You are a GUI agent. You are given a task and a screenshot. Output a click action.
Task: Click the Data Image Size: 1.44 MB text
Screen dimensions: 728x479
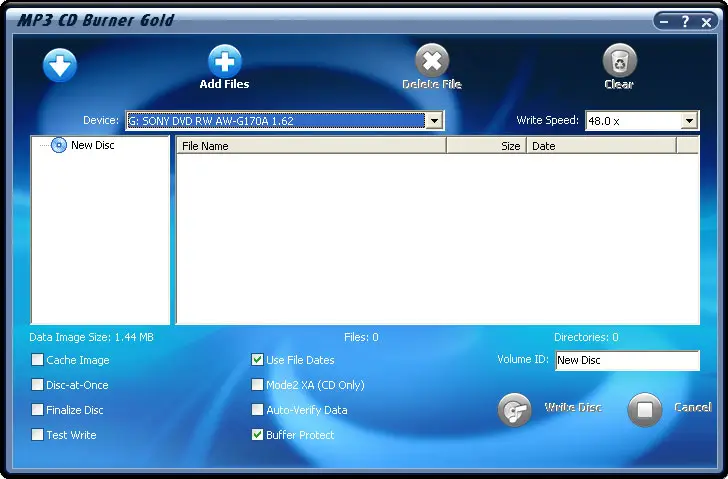[x=91, y=337]
